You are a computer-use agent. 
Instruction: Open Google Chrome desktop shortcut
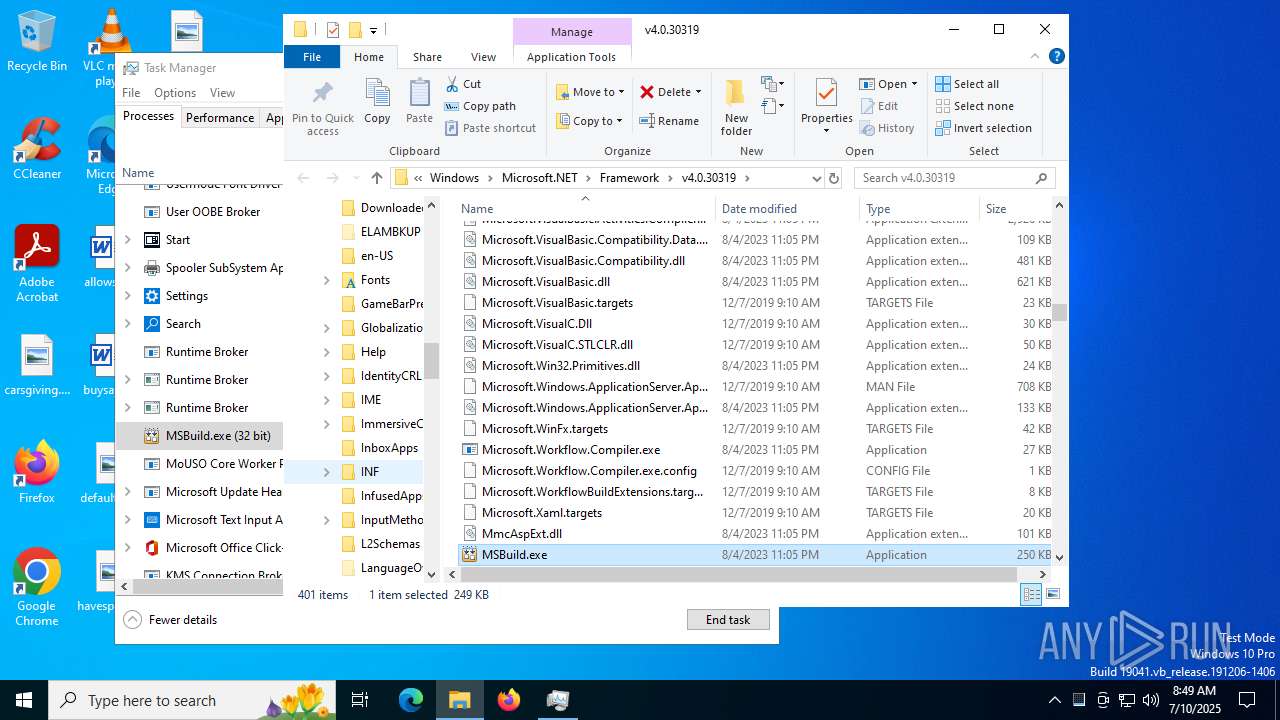[37, 588]
